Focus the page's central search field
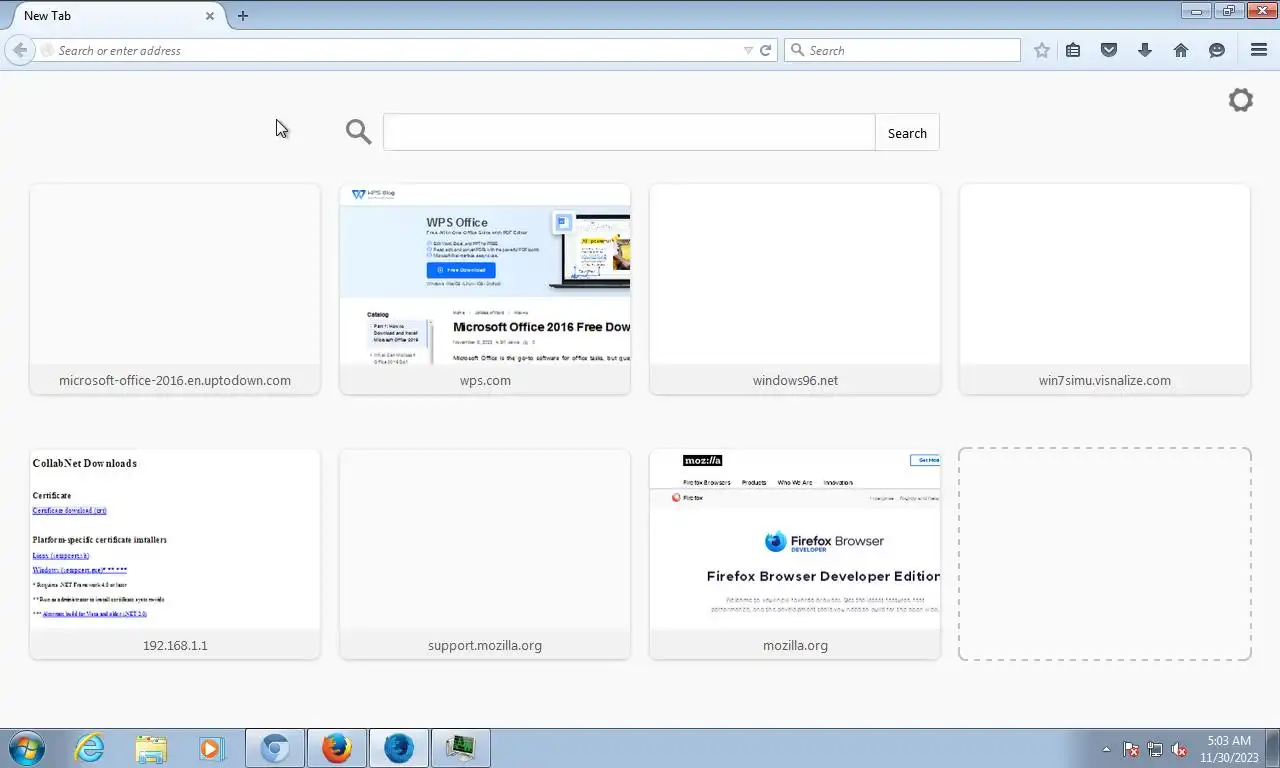The height and width of the screenshot is (768, 1280). pos(629,132)
